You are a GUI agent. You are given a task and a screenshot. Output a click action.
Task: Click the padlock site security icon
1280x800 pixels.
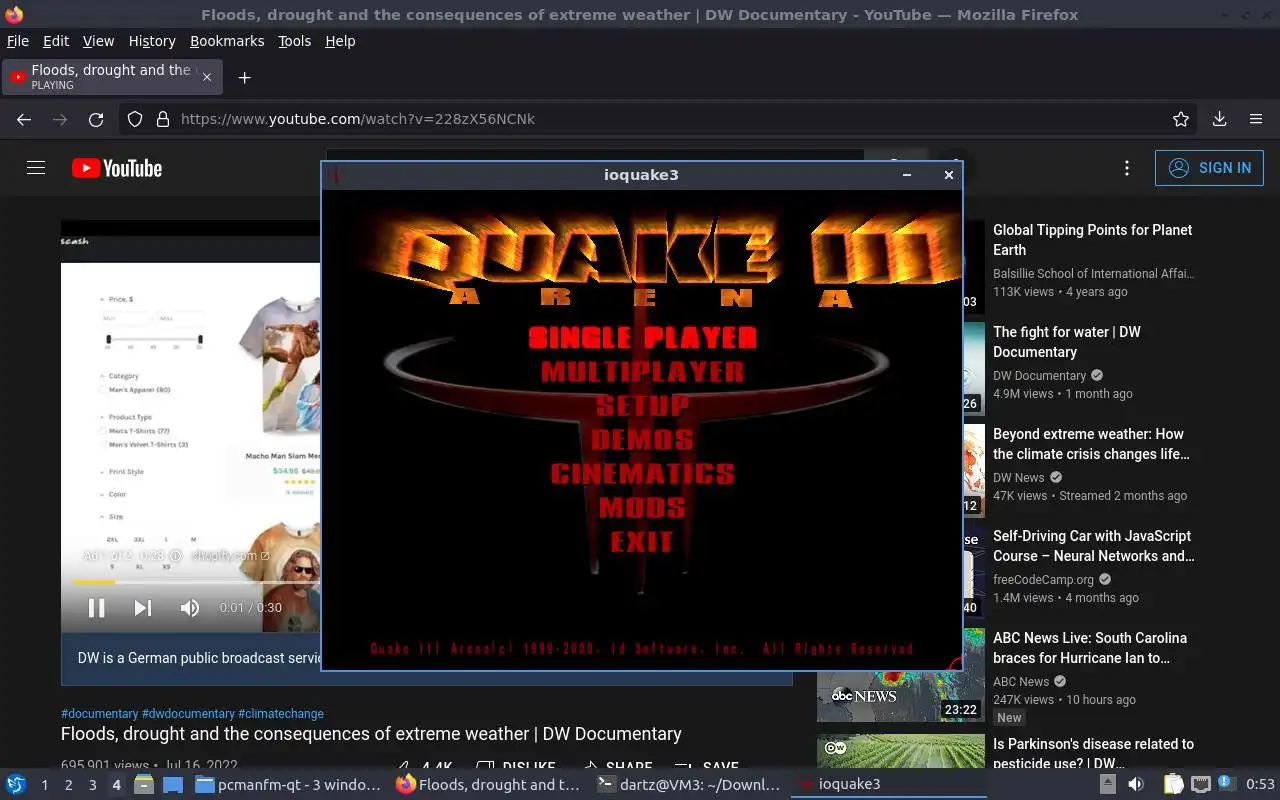(x=162, y=119)
